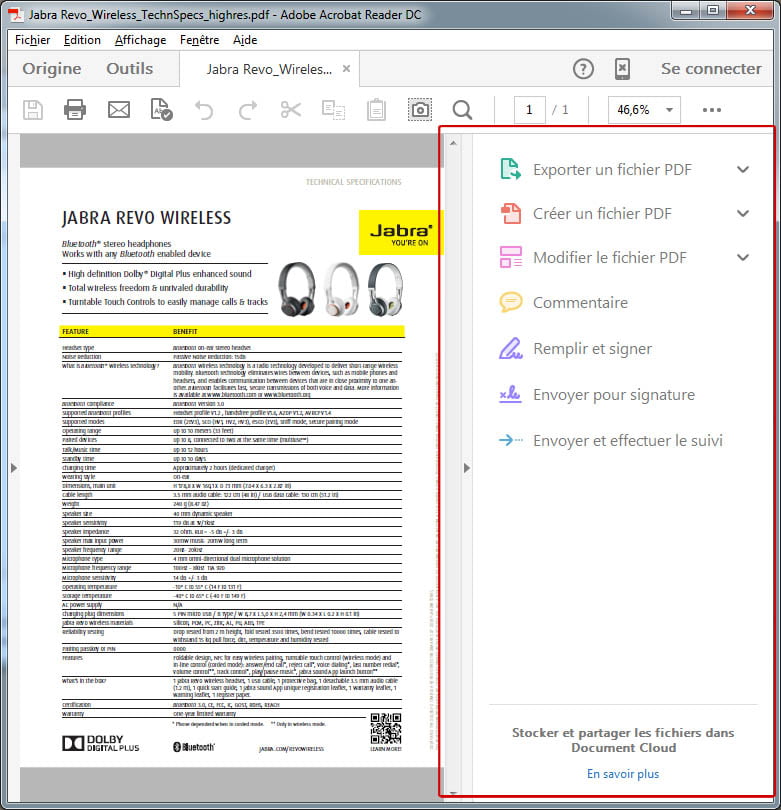781x810 pixels.
Task: Print the document with printer icon
Action: click(75, 110)
